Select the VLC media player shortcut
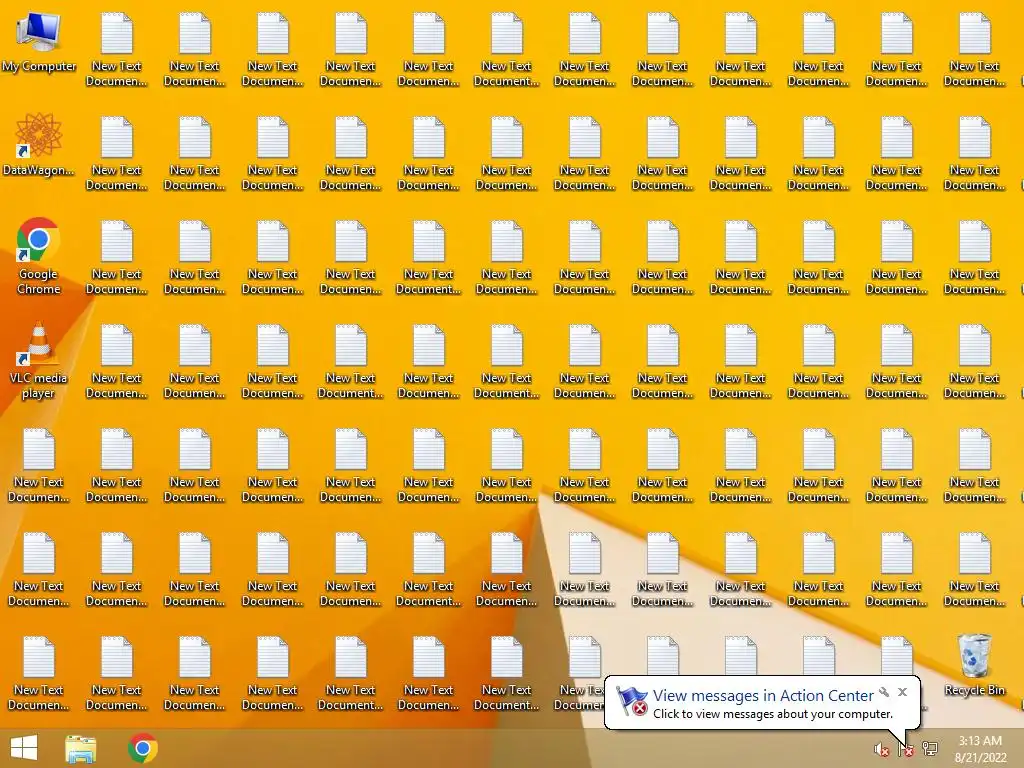This screenshot has width=1024, height=768. 39,360
